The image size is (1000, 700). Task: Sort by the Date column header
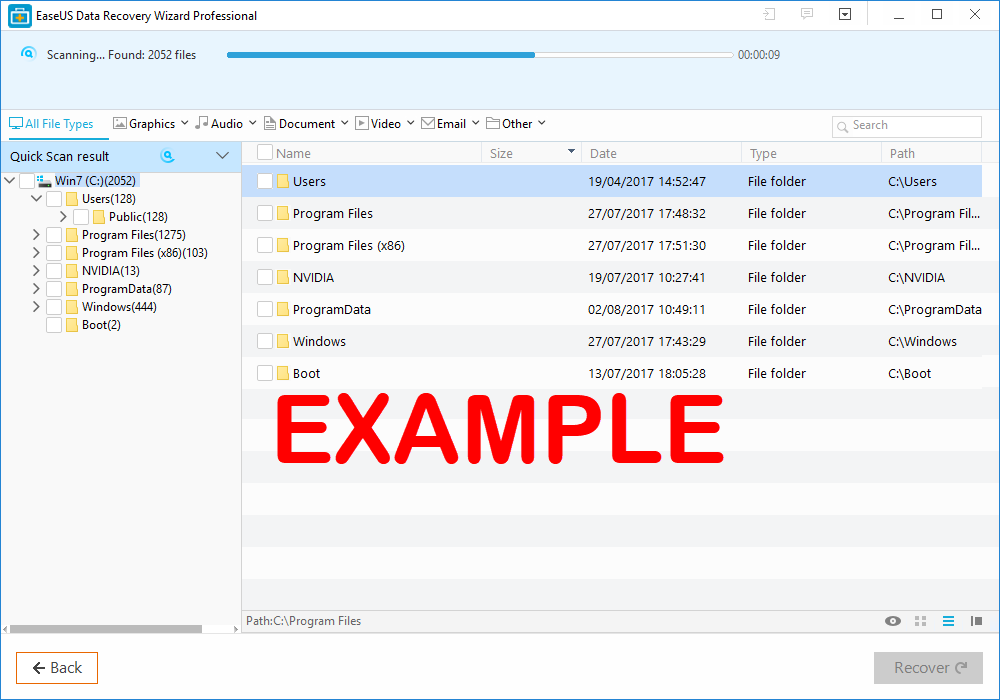[603, 153]
